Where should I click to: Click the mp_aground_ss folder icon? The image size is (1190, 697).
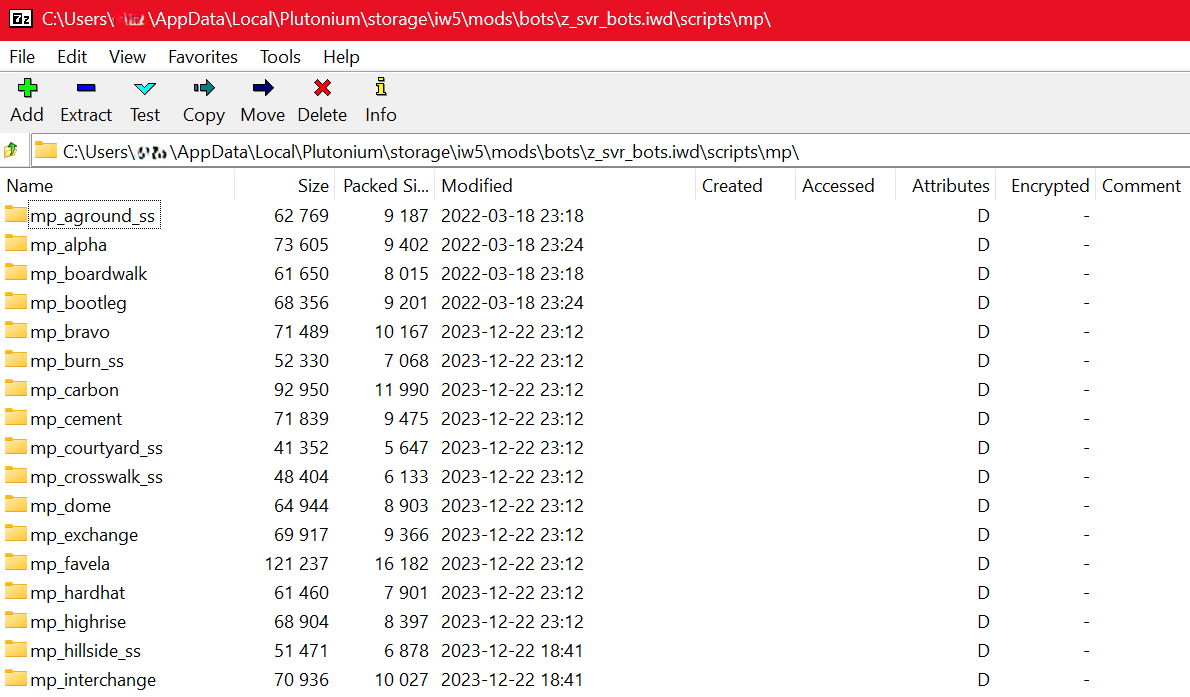pos(16,214)
